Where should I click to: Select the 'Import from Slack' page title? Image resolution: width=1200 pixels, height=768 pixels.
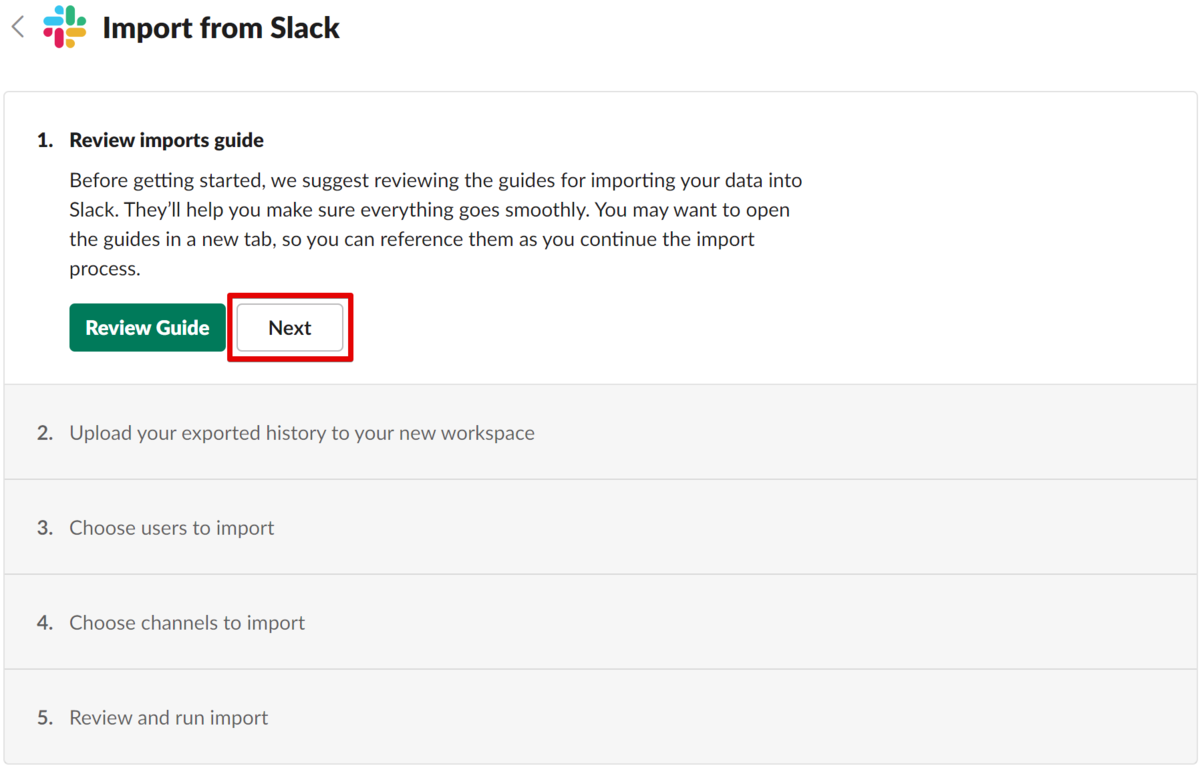221,28
